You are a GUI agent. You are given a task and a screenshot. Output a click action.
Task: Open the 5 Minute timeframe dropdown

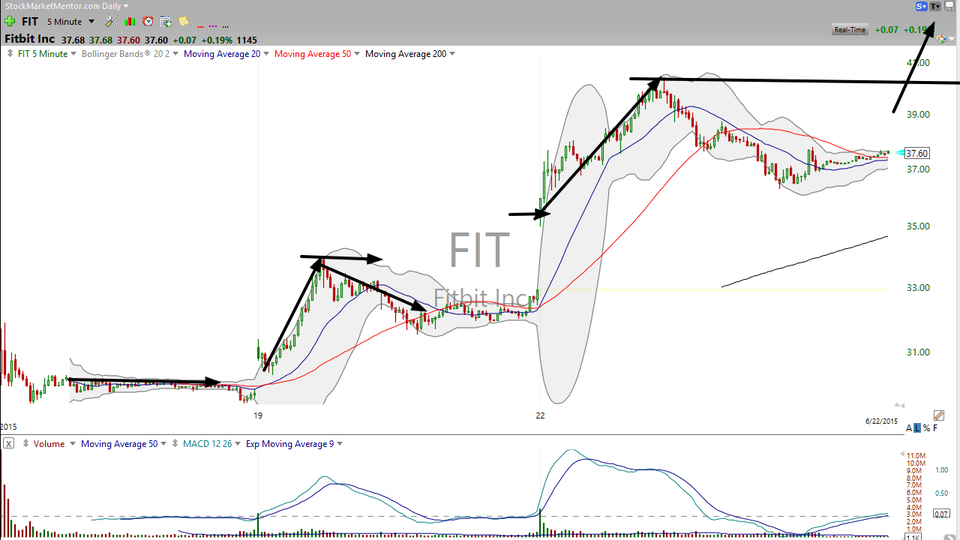pyautogui.click(x=92, y=21)
